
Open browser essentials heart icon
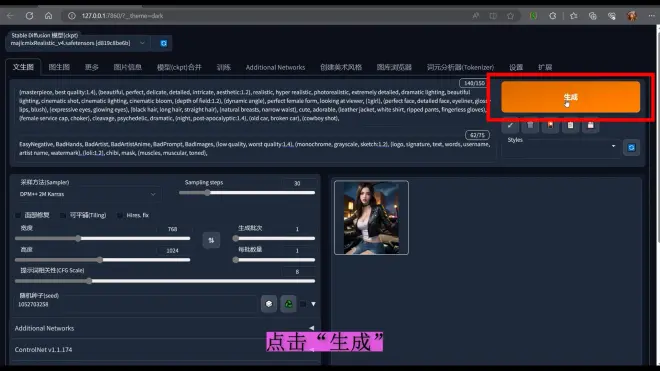[x=612, y=16]
